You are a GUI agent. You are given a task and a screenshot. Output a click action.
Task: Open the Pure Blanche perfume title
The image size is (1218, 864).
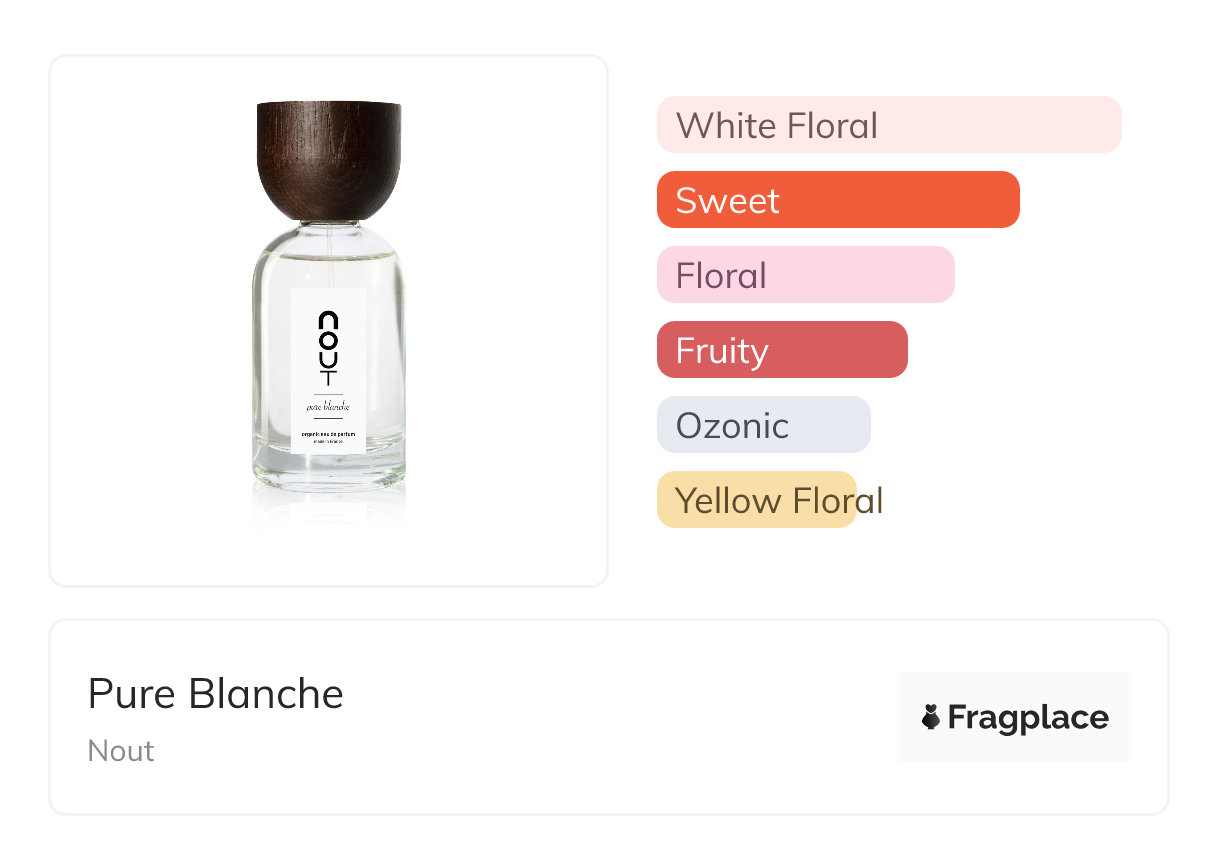pos(216,694)
